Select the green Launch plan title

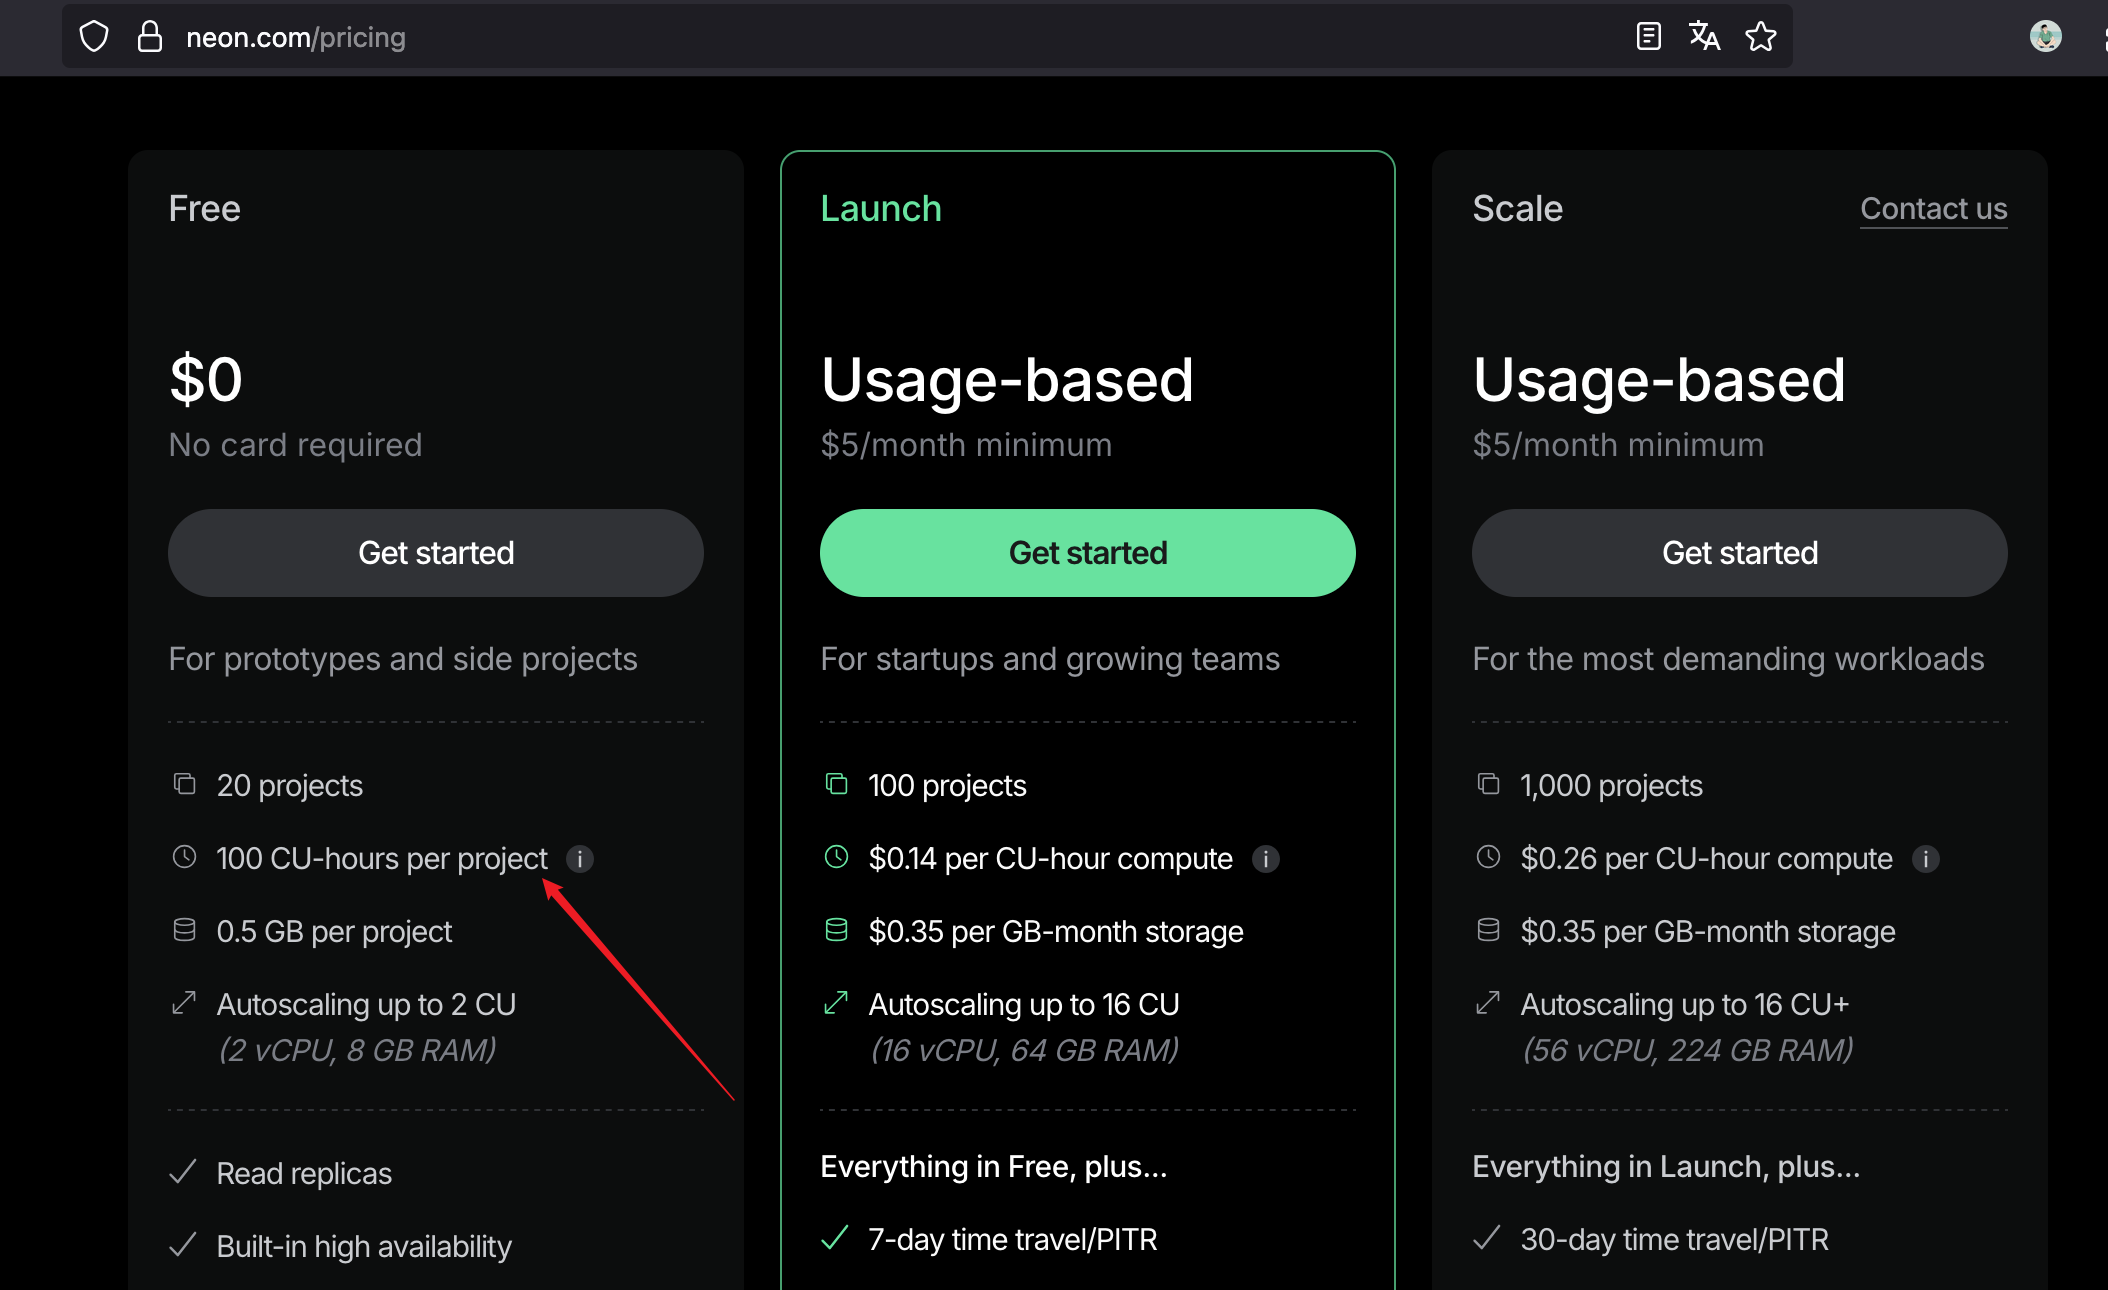(x=881, y=209)
